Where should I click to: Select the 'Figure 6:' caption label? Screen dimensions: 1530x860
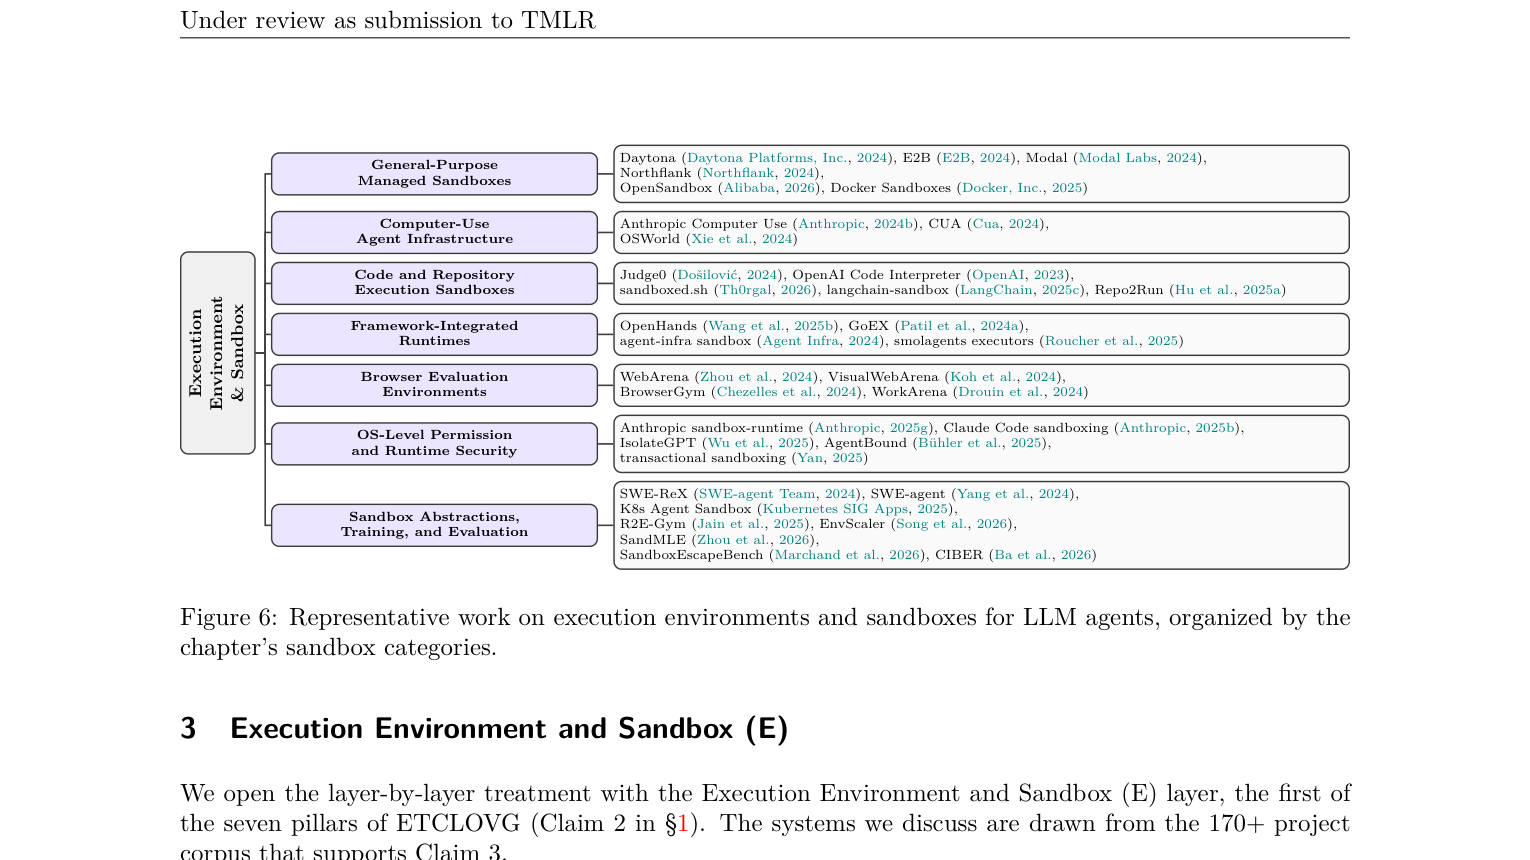pos(229,618)
